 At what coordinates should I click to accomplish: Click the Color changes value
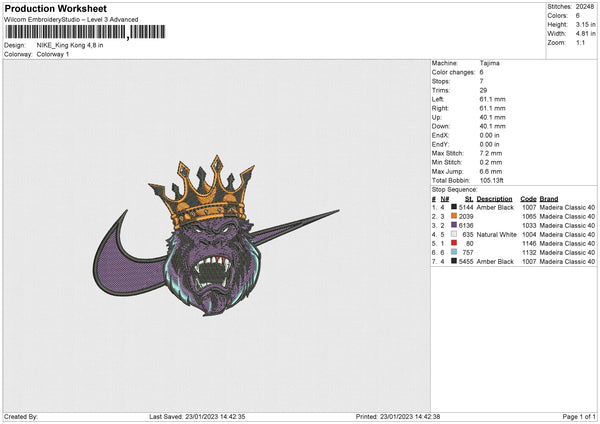click(481, 72)
